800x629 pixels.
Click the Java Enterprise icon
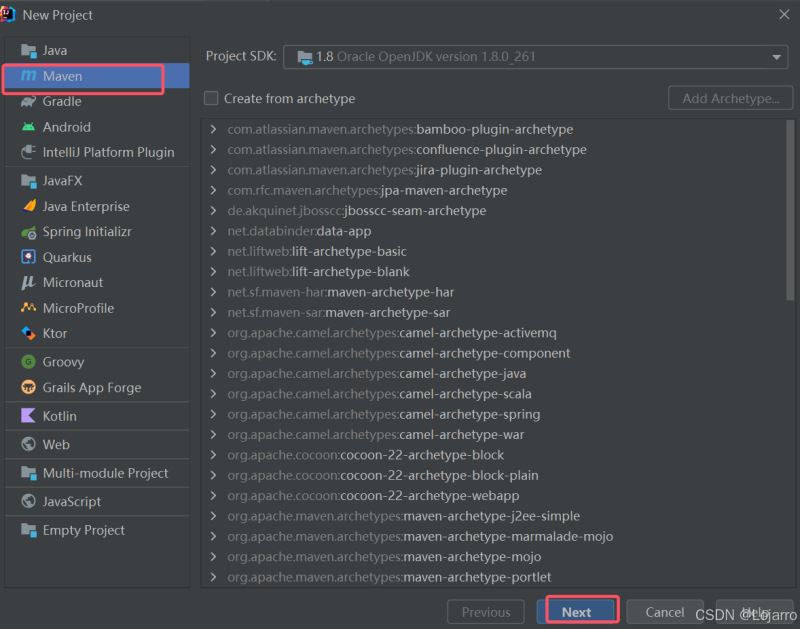pyautogui.click(x=29, y=206)
